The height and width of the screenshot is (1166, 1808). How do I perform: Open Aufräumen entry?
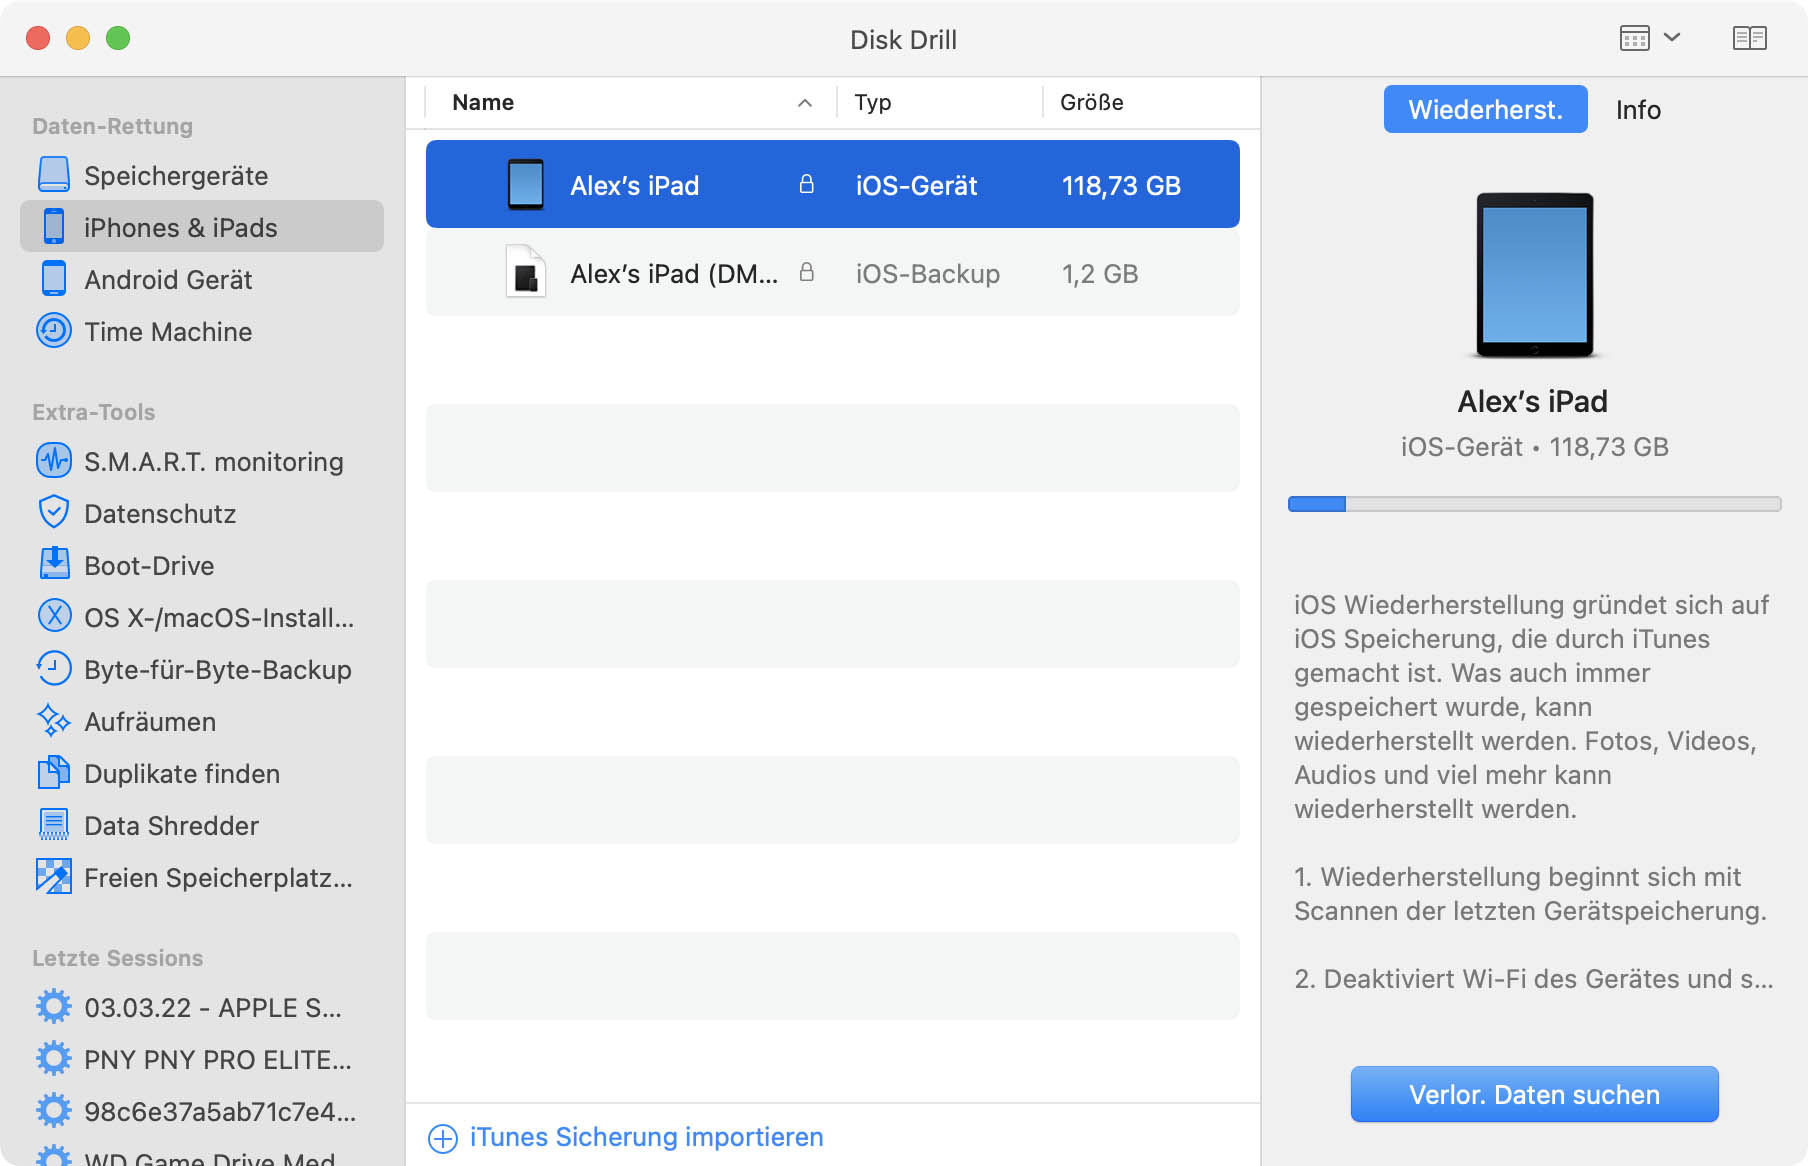click(x=202, y=721)
